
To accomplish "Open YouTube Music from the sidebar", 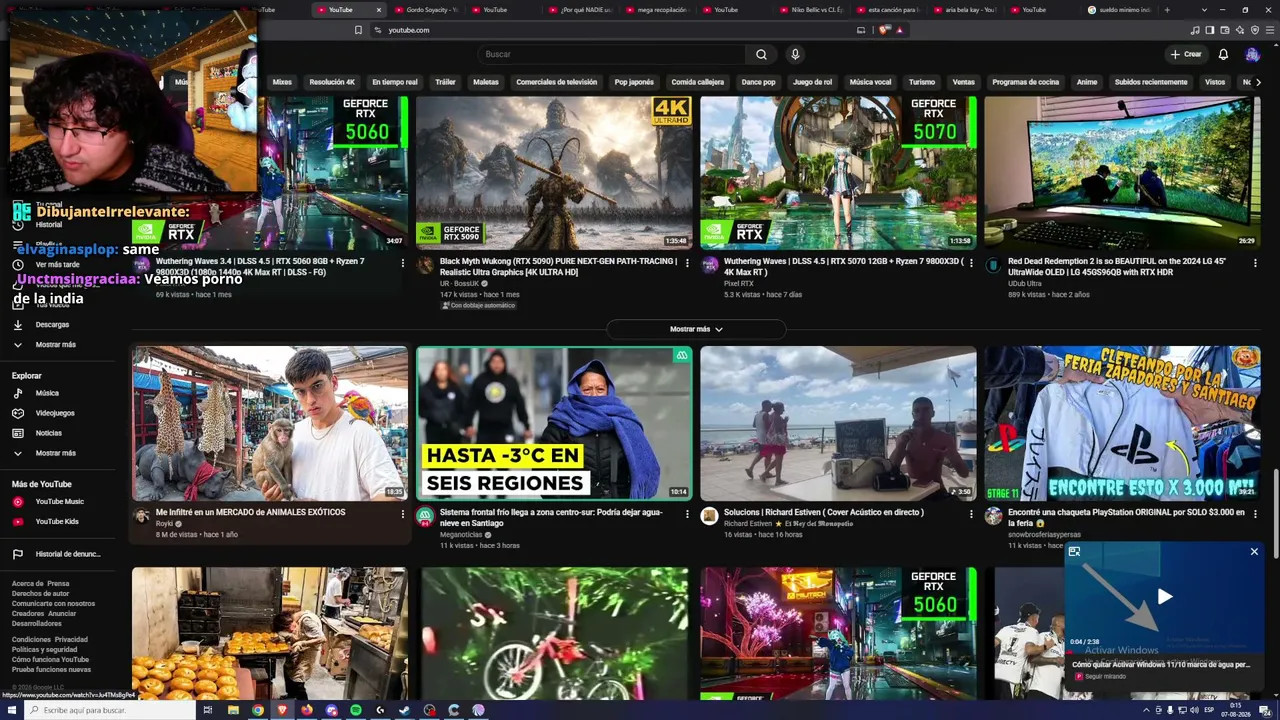I will pyautogui.click(x=59, y=502).
